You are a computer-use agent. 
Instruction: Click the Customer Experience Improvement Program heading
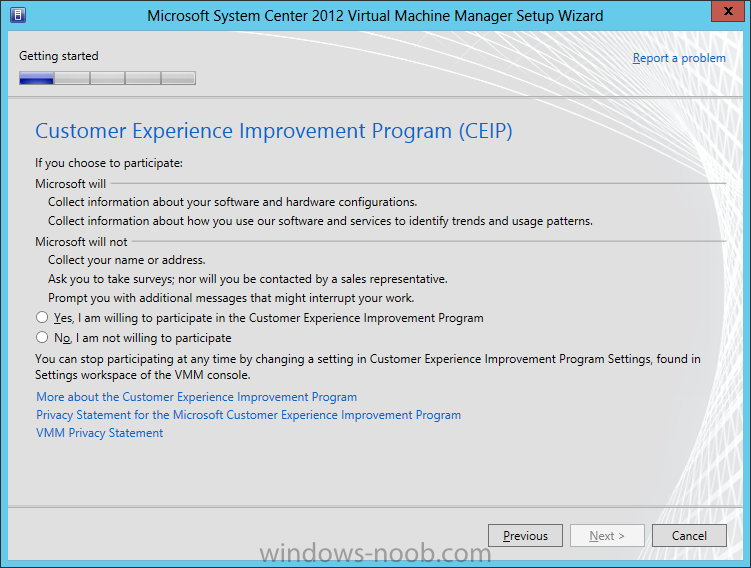(274, 131)
